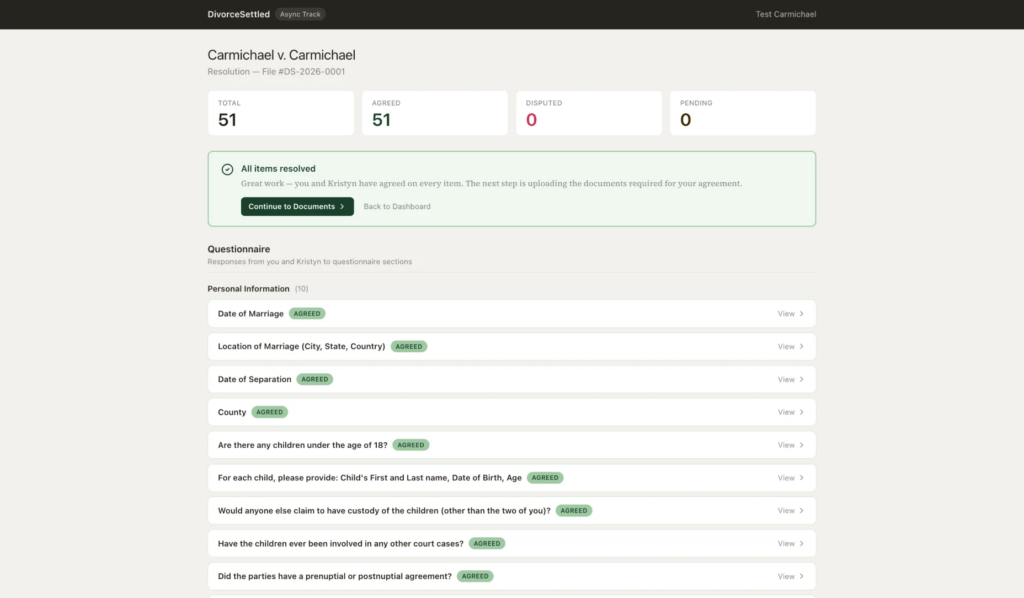
Task: Click the 'Have the children ever been involved' question
Action: [x=340, y=543]
